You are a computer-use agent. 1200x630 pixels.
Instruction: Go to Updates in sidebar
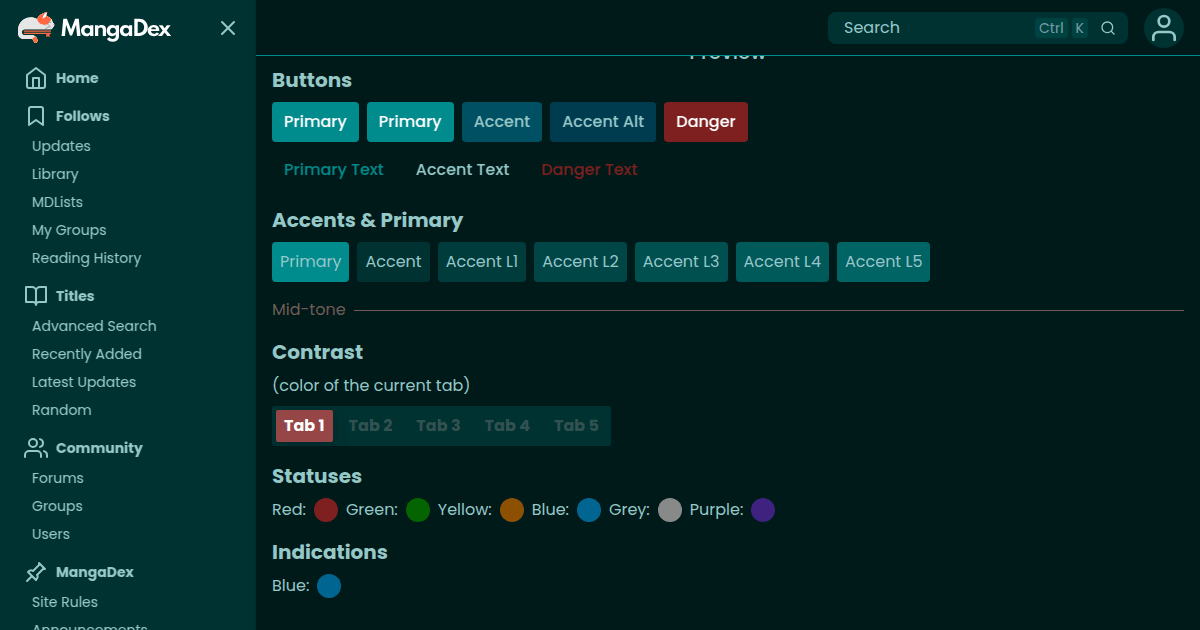(61, 146)
